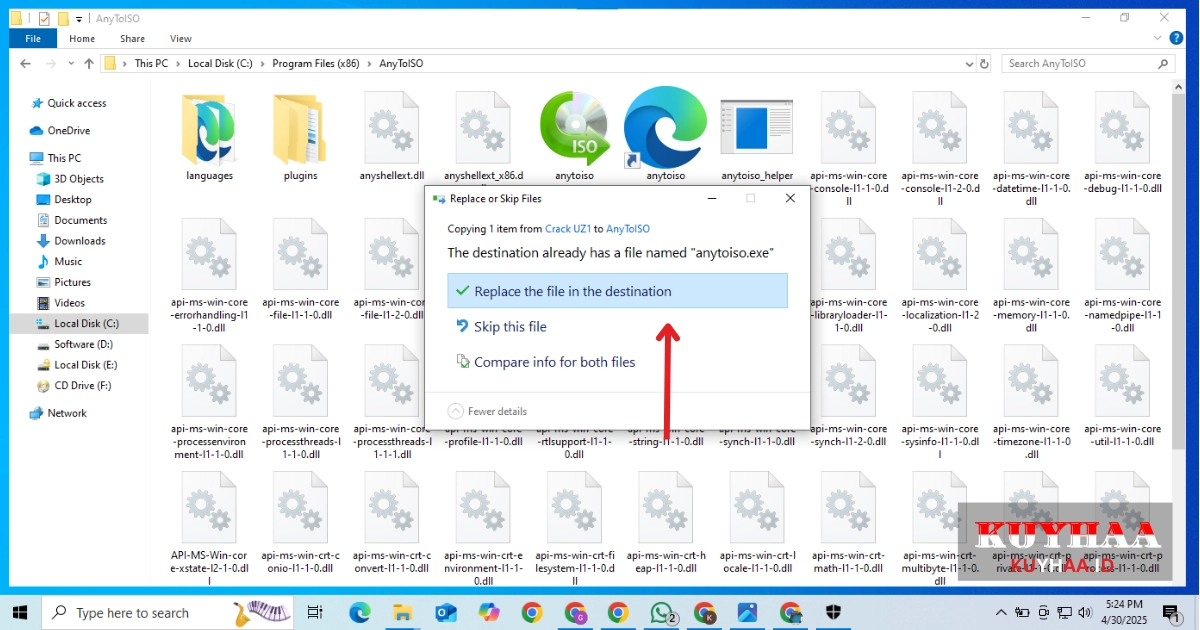Click Skip this file option
This screenshot has height=630, width=1200.
coord(510,327)
